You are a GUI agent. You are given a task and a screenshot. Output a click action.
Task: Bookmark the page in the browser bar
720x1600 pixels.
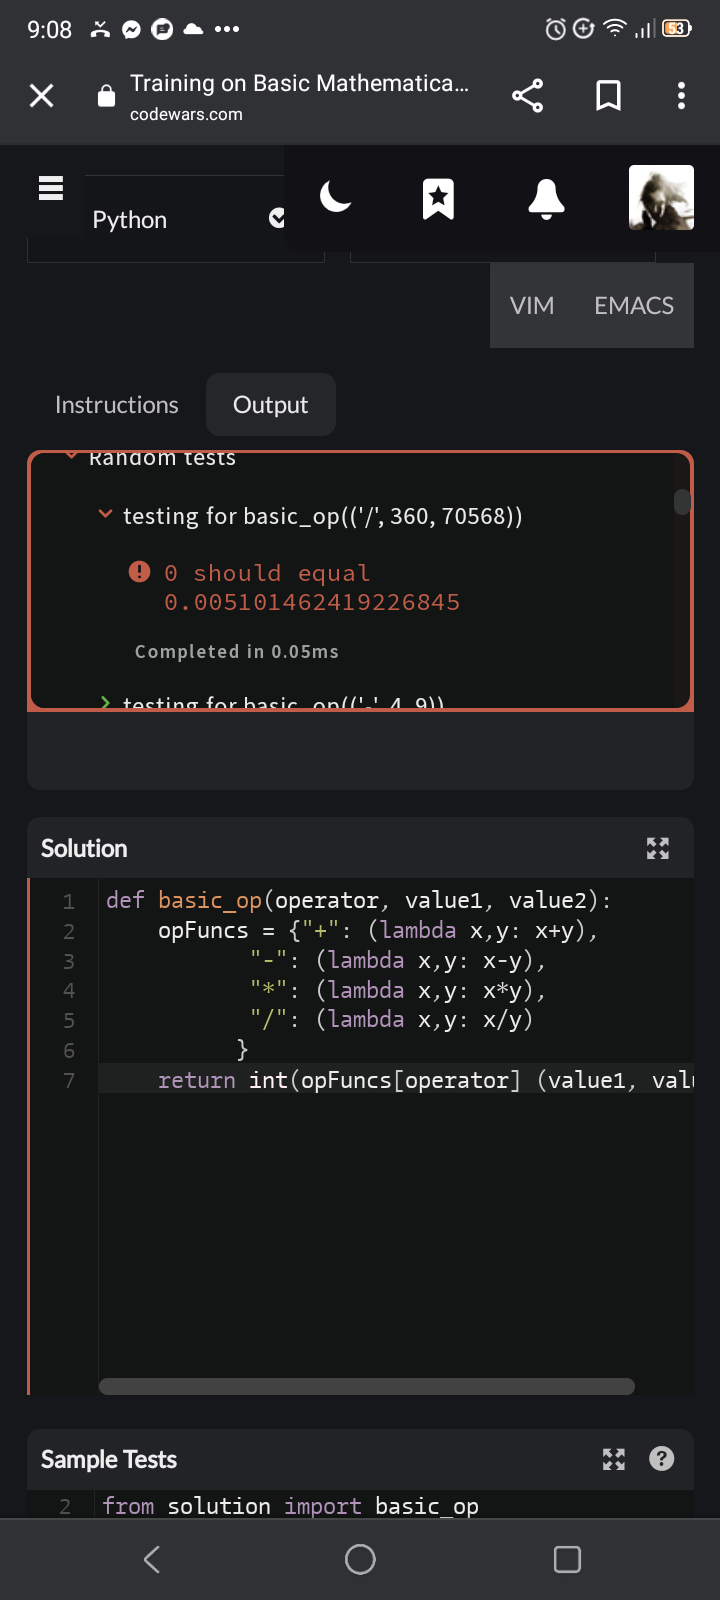pos(608,95)
